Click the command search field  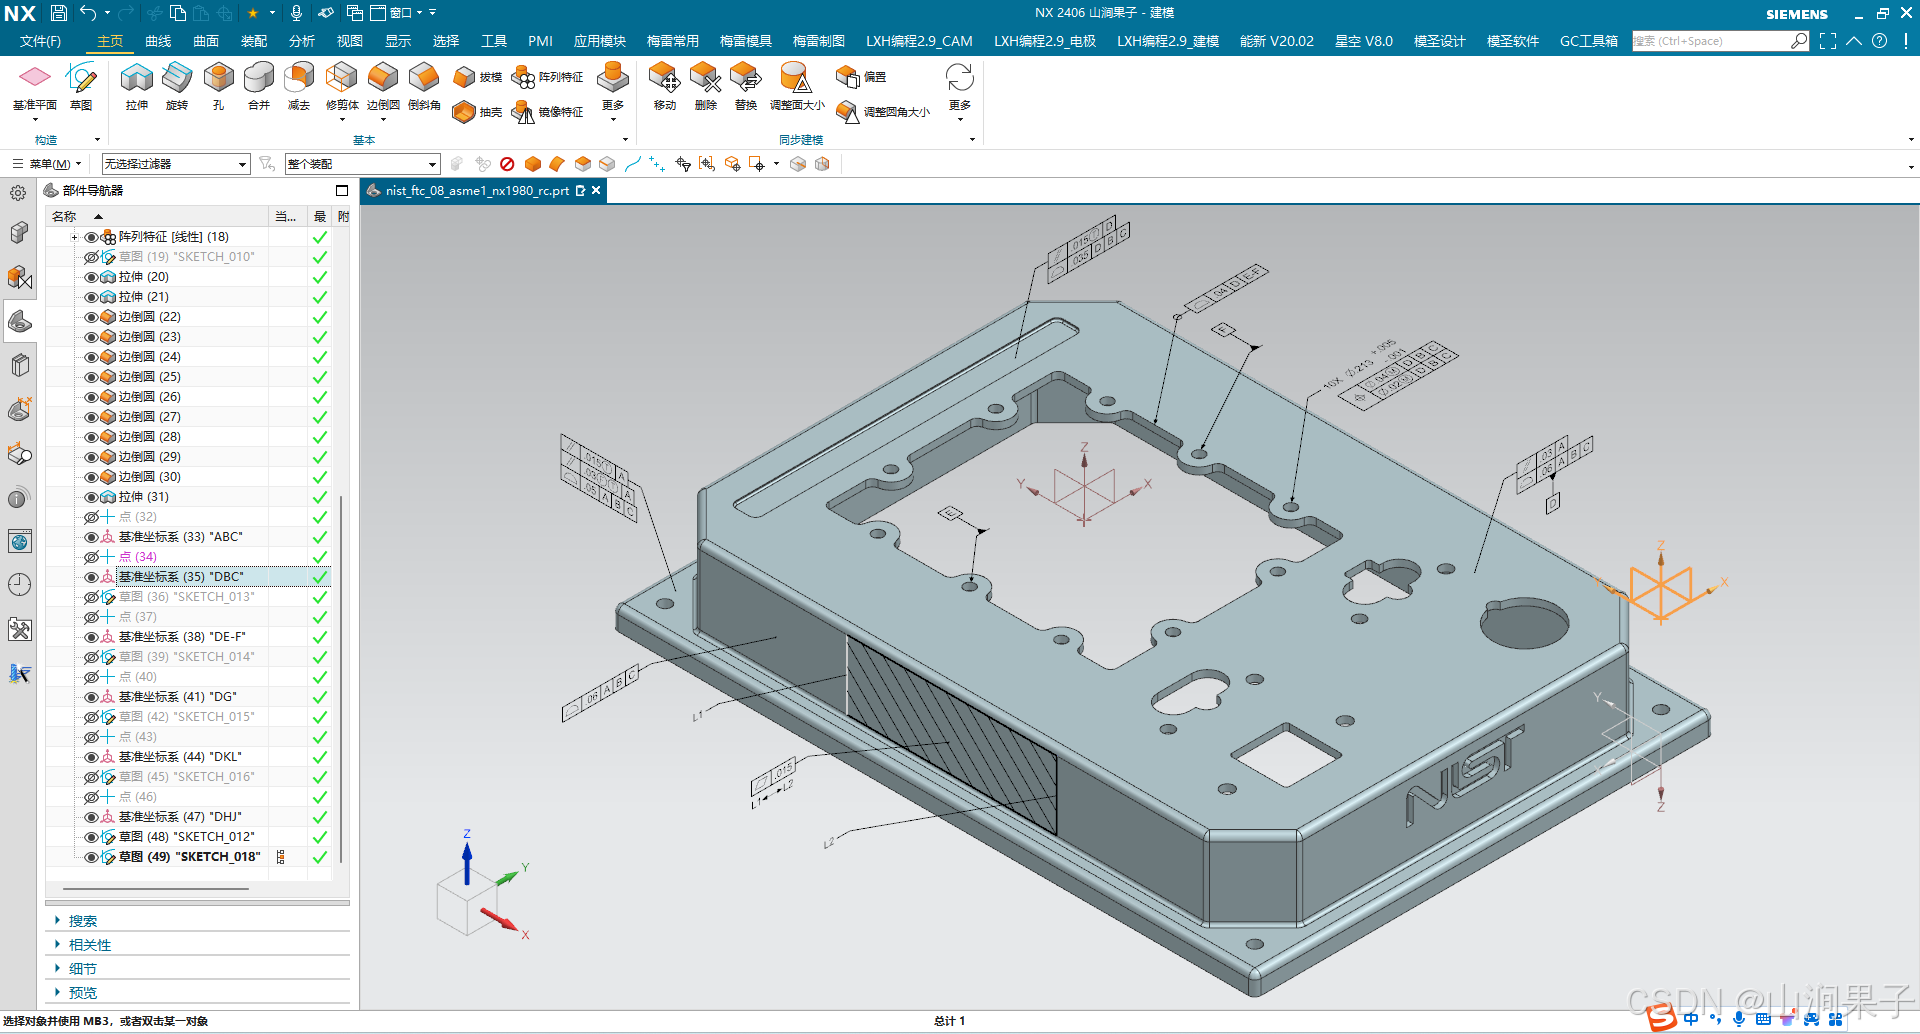pos(1710,41)
